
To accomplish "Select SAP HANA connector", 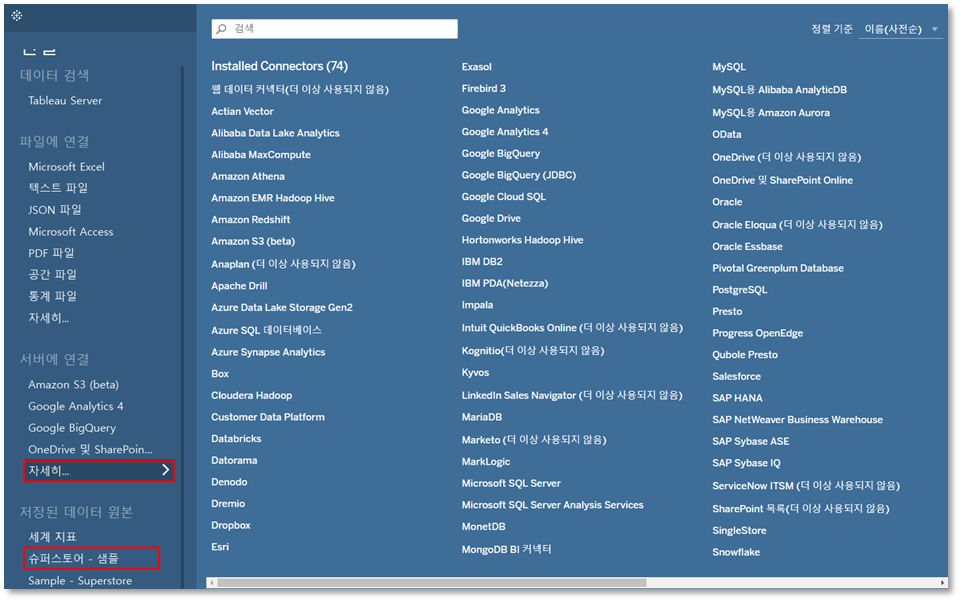I will pos(737,398).
